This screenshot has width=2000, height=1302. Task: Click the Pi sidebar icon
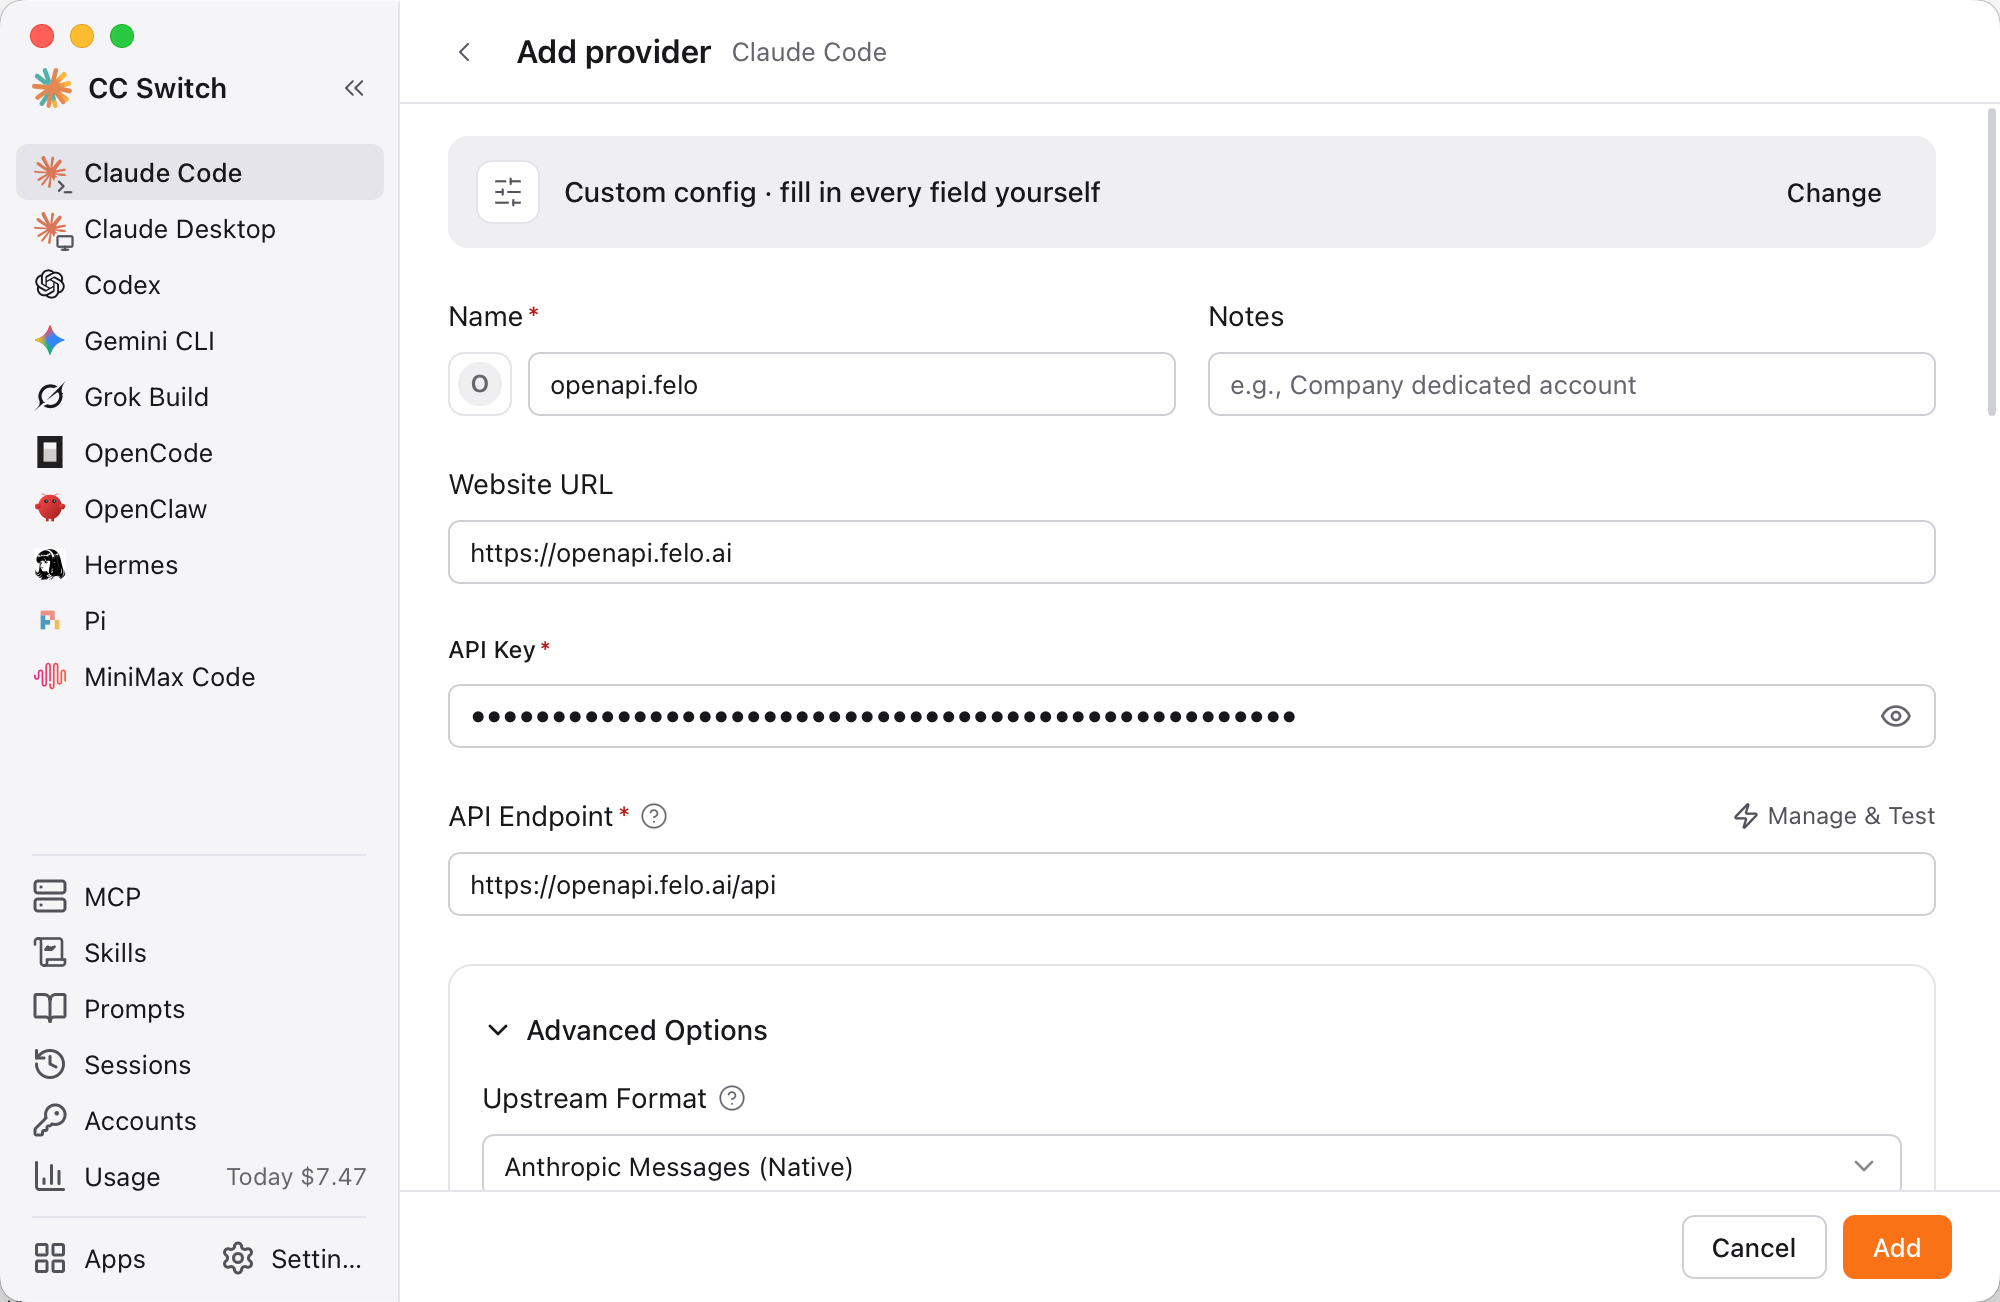click(x=50, y=621)
